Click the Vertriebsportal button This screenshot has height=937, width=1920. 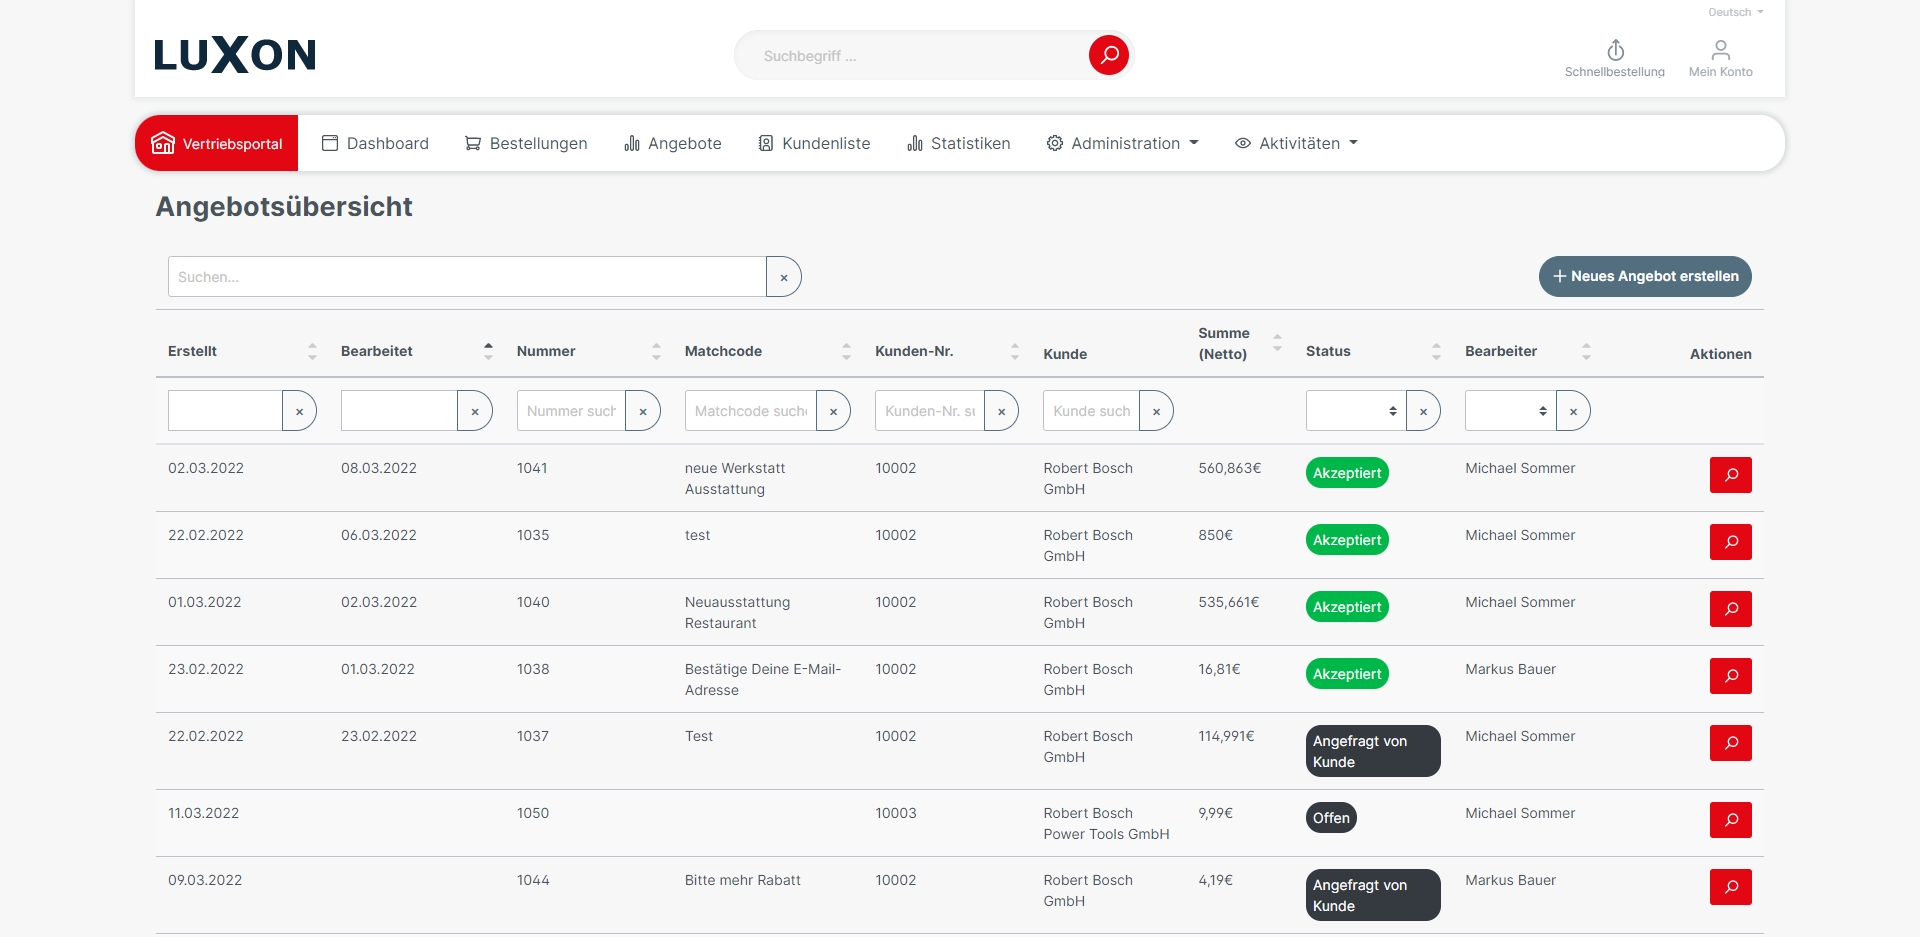pyautogui.click(x=217, y=143)
